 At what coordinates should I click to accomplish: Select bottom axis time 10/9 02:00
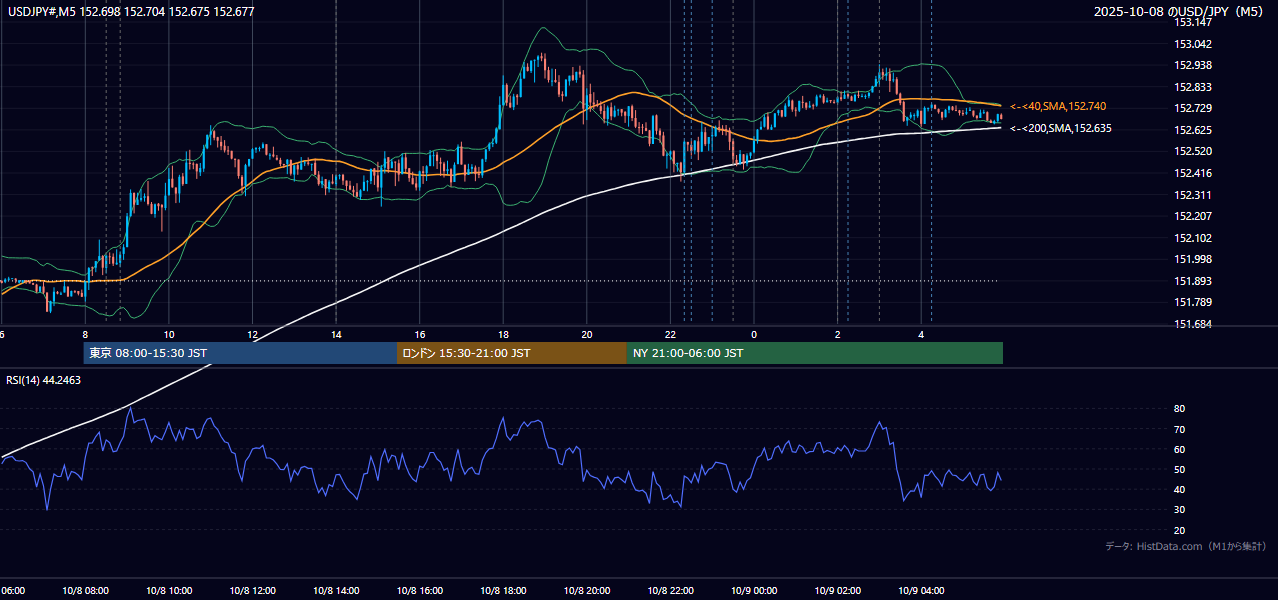click(838, 591)
